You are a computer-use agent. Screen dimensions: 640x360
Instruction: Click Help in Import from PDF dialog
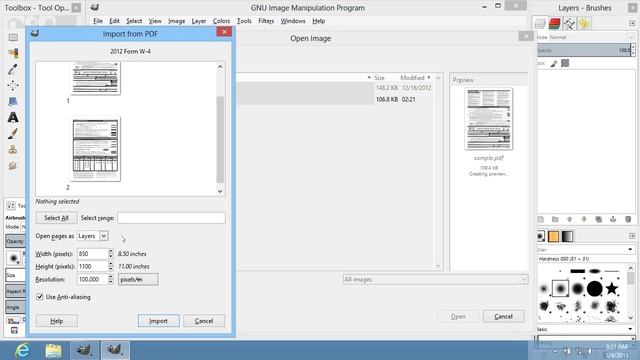coord(56,321)
